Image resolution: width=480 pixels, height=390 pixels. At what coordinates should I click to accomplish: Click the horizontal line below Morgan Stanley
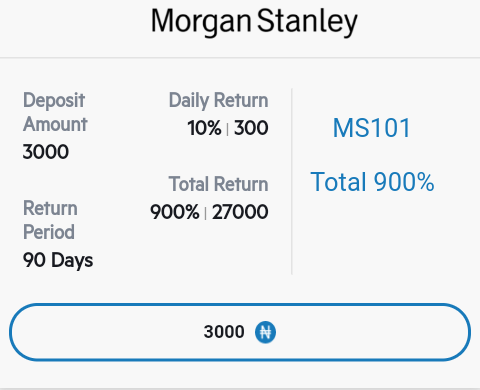240,58
